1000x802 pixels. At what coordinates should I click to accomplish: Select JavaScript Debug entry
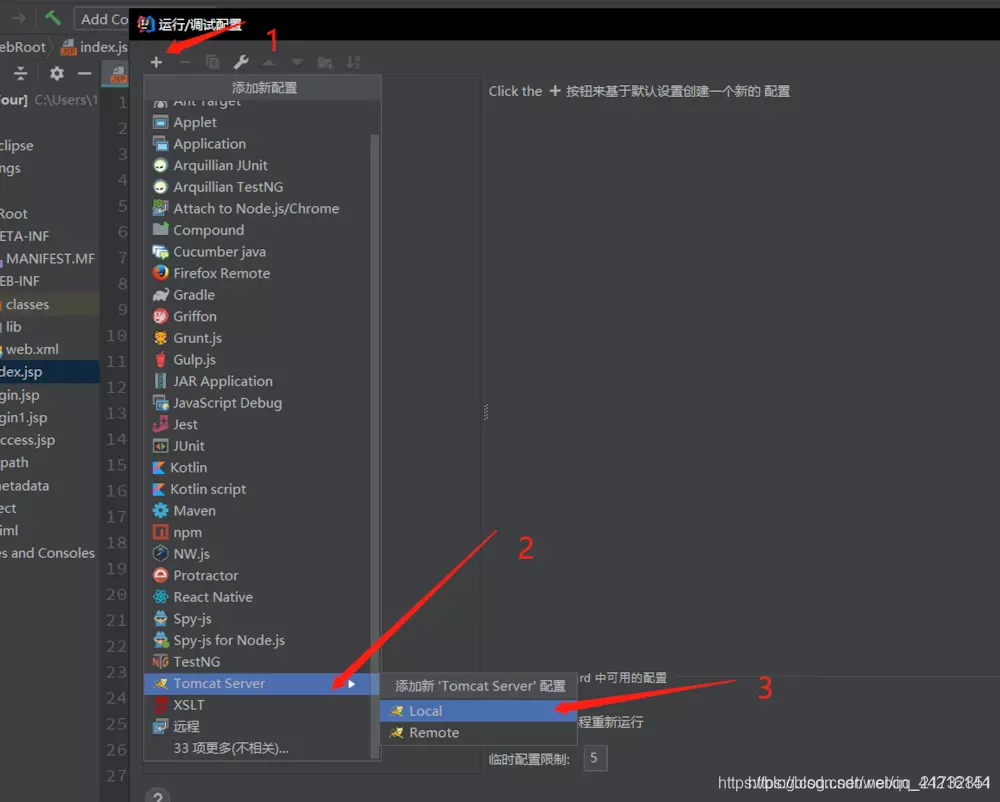click(257, 403)
